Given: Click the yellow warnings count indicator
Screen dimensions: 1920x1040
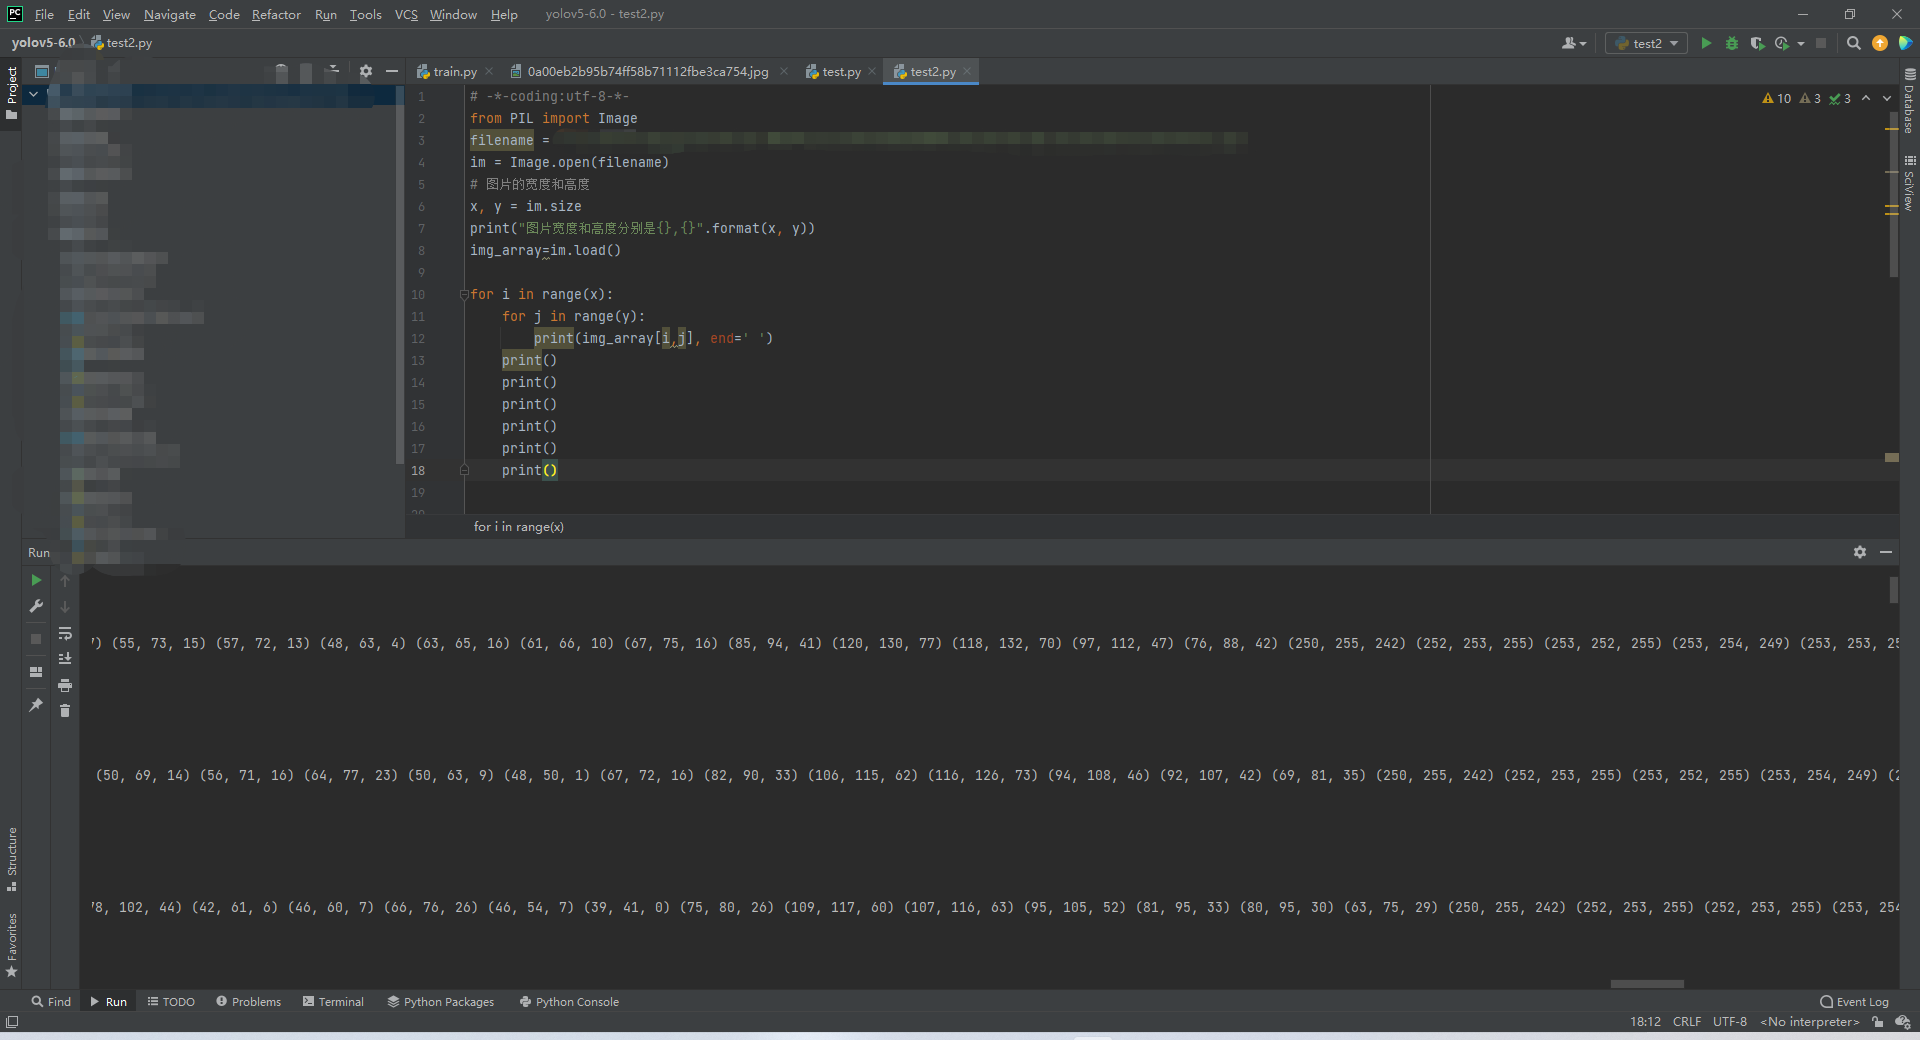Looking at the screenshot, I should [1777, 98].
